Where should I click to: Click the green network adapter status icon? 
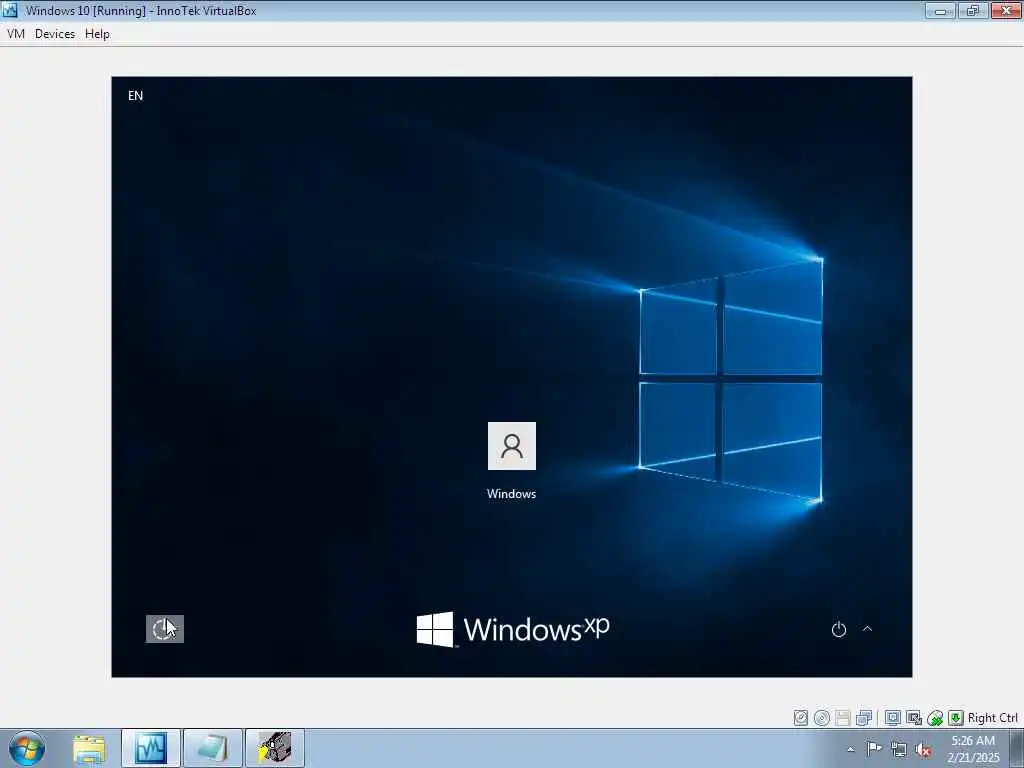(x=935, y=718)
